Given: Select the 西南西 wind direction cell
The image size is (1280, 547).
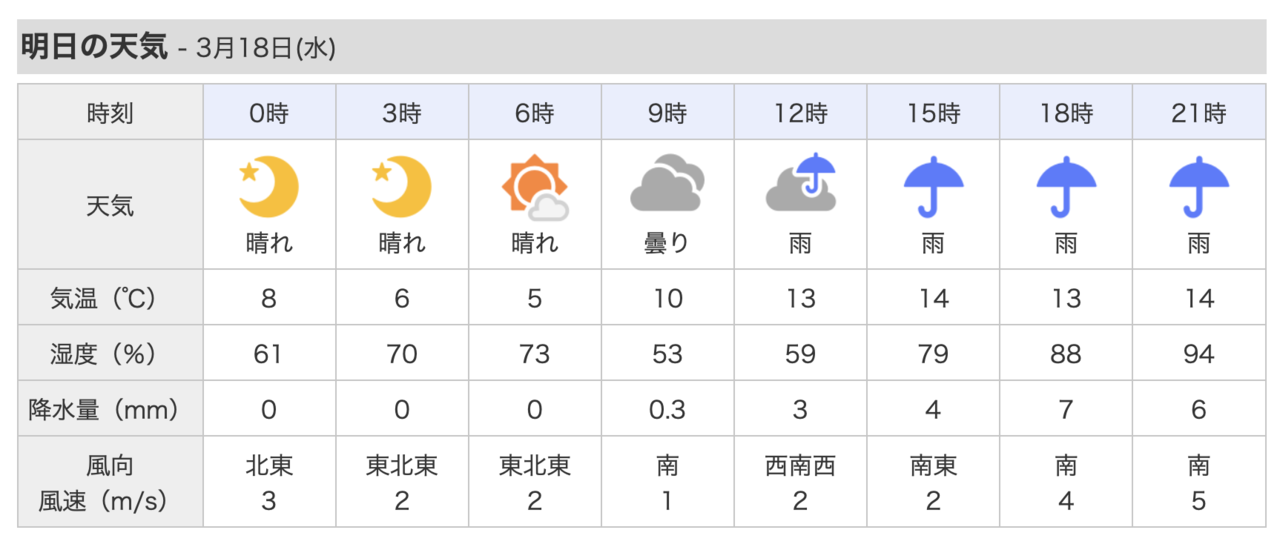Looking at the screenshot, I should (x=800, y=466).
